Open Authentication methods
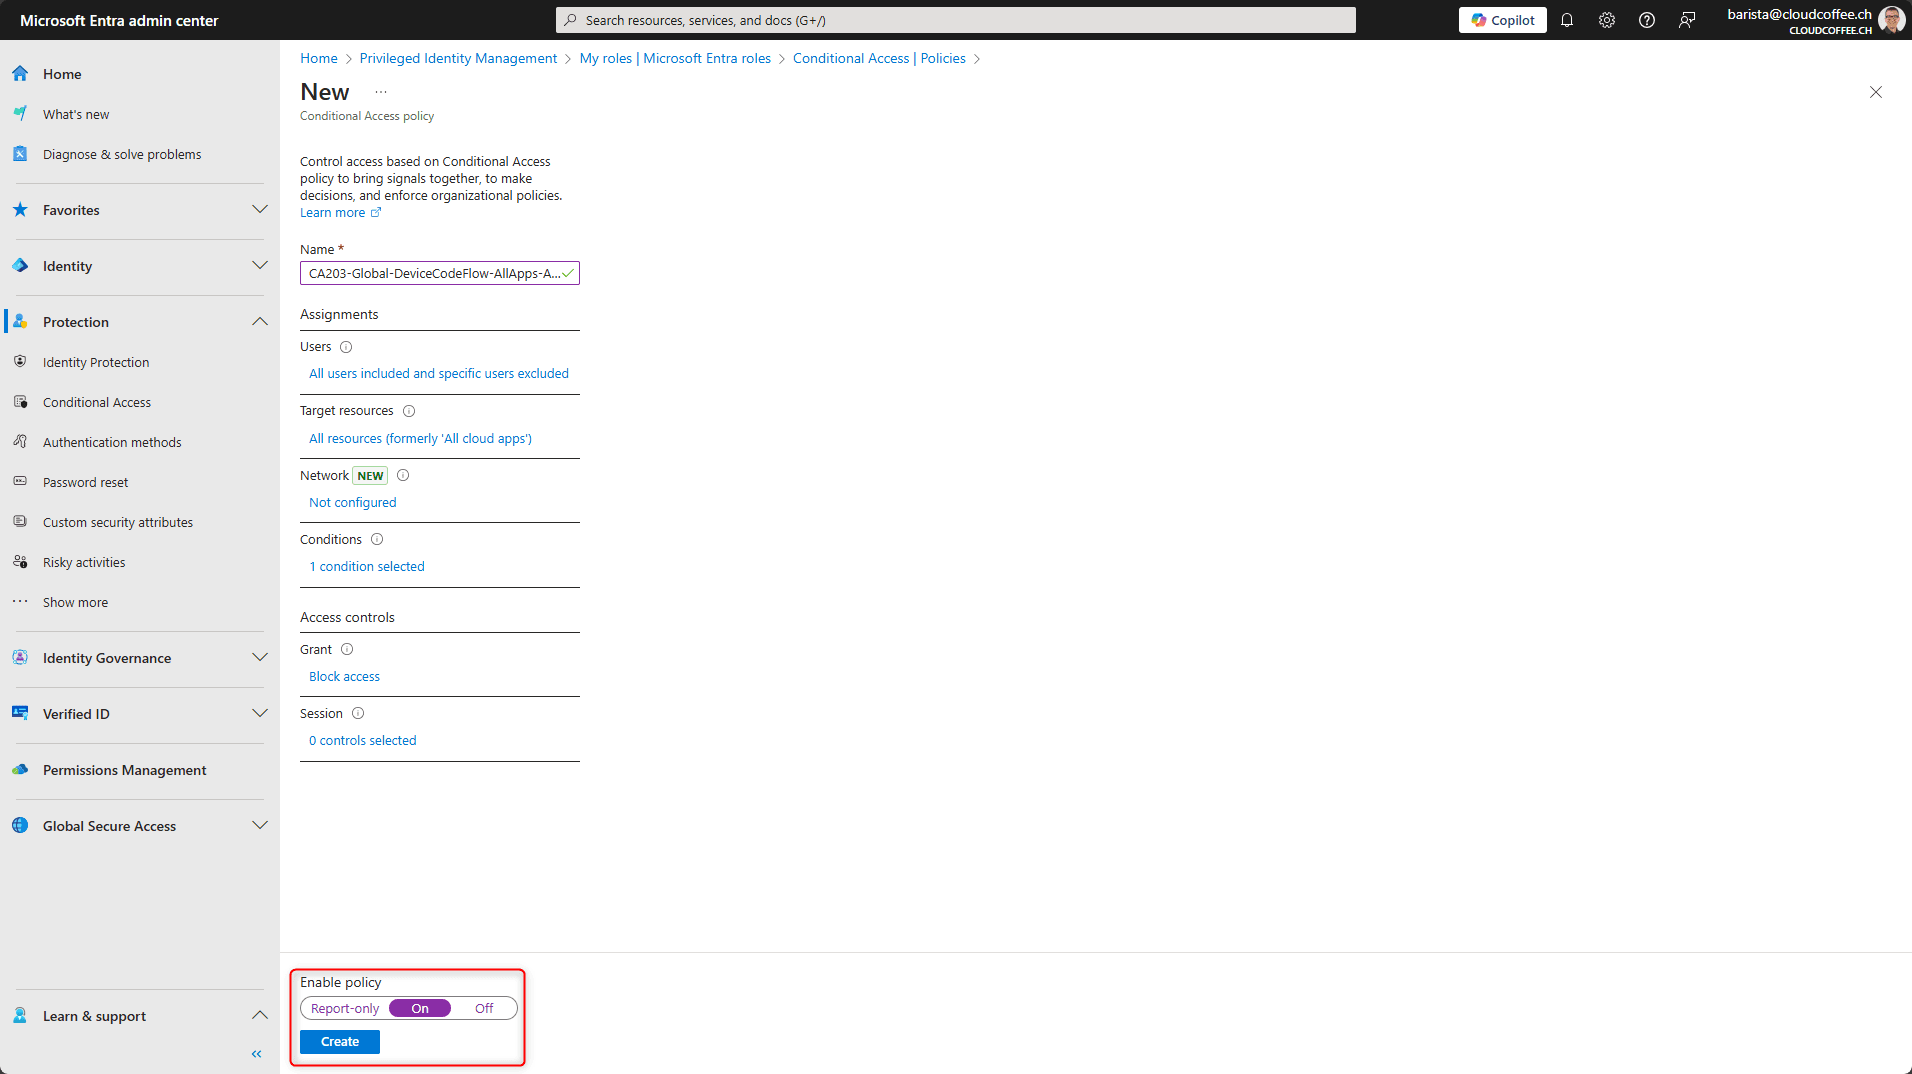This screenshot has height=1074, width=1912. (x=111, y=442)
